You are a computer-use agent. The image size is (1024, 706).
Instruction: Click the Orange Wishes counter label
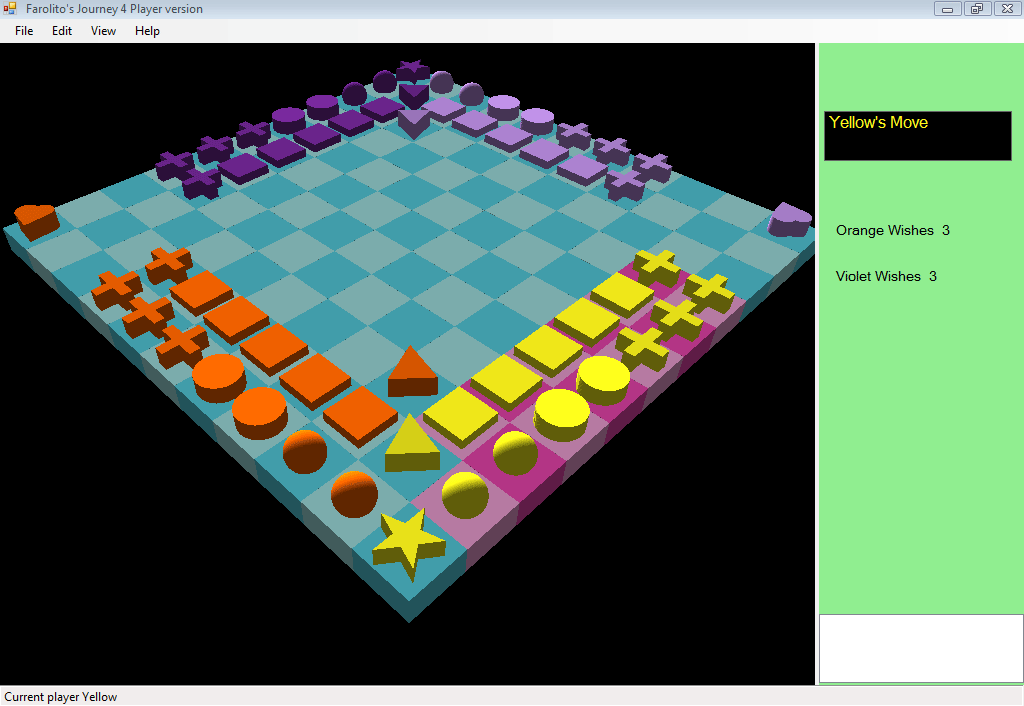pos(892,231)
